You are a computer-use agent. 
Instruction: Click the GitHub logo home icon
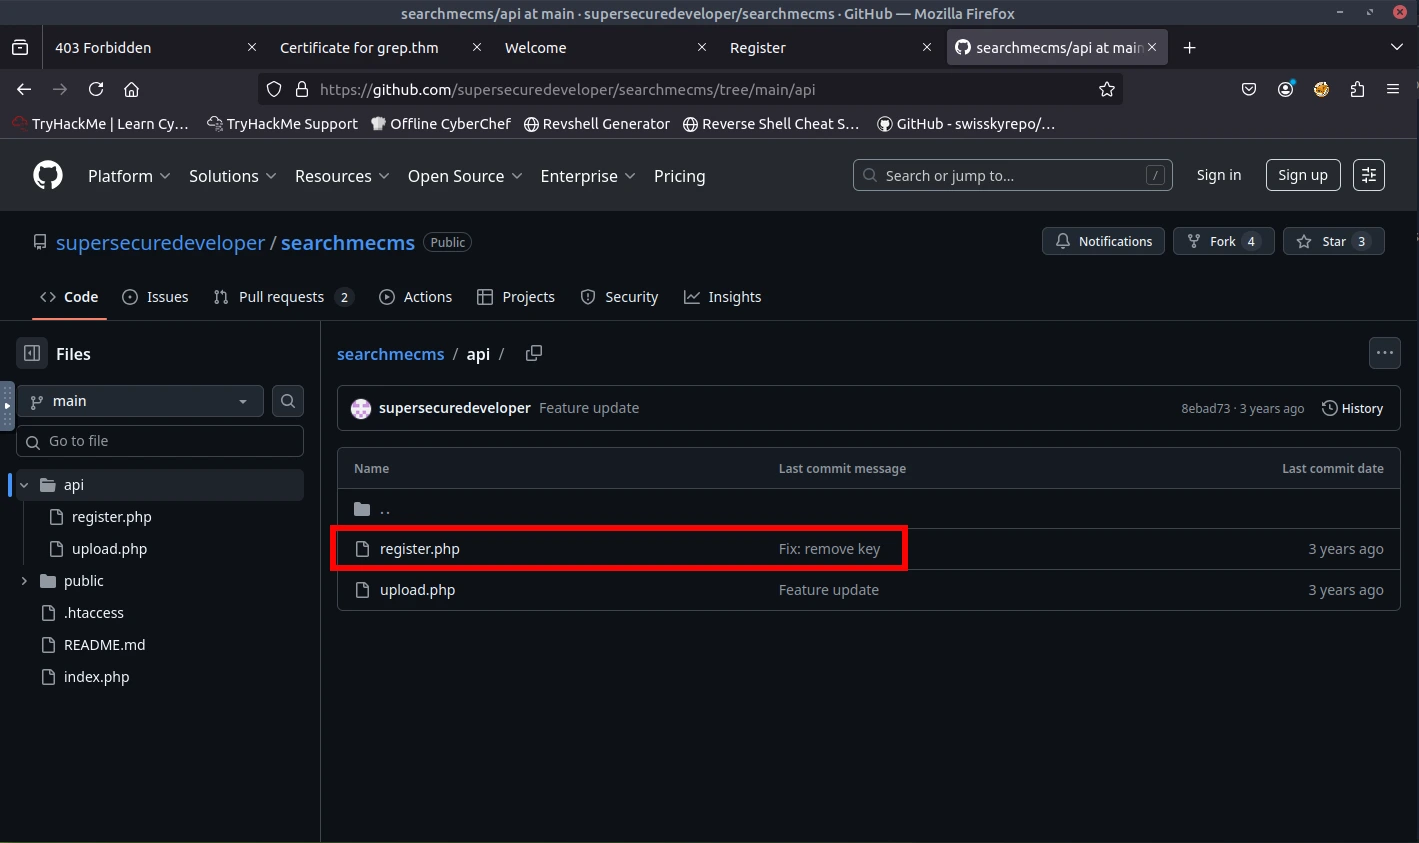(x=48, y=175)
